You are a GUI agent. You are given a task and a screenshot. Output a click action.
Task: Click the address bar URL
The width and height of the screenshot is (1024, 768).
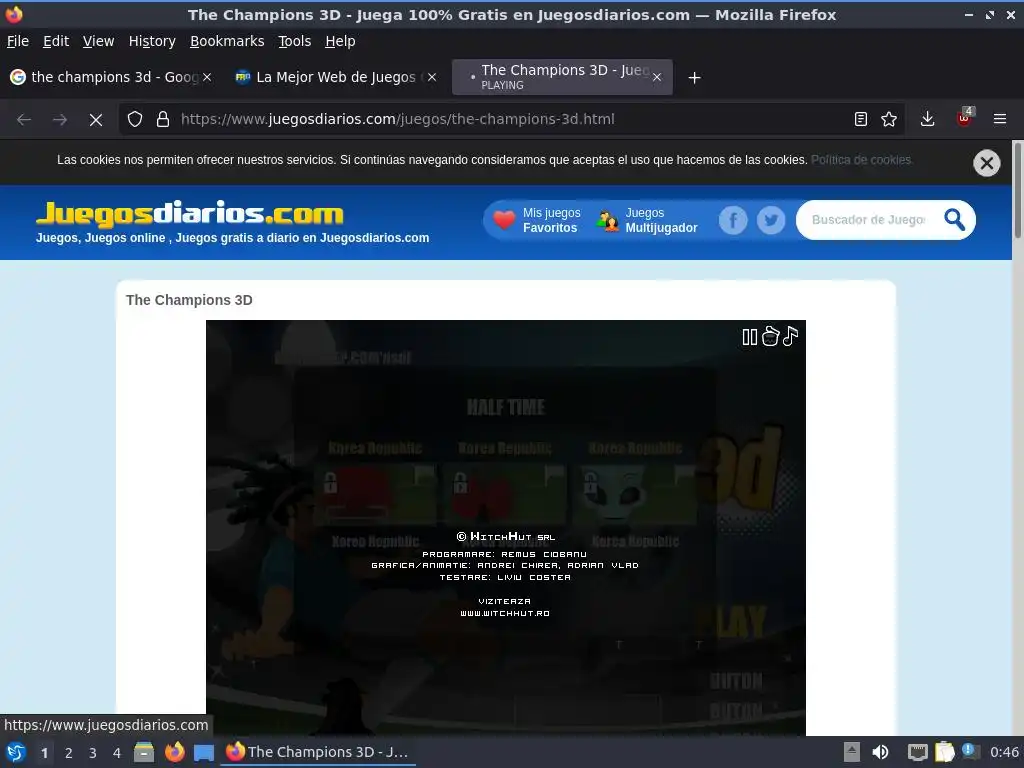click(398, 120)
